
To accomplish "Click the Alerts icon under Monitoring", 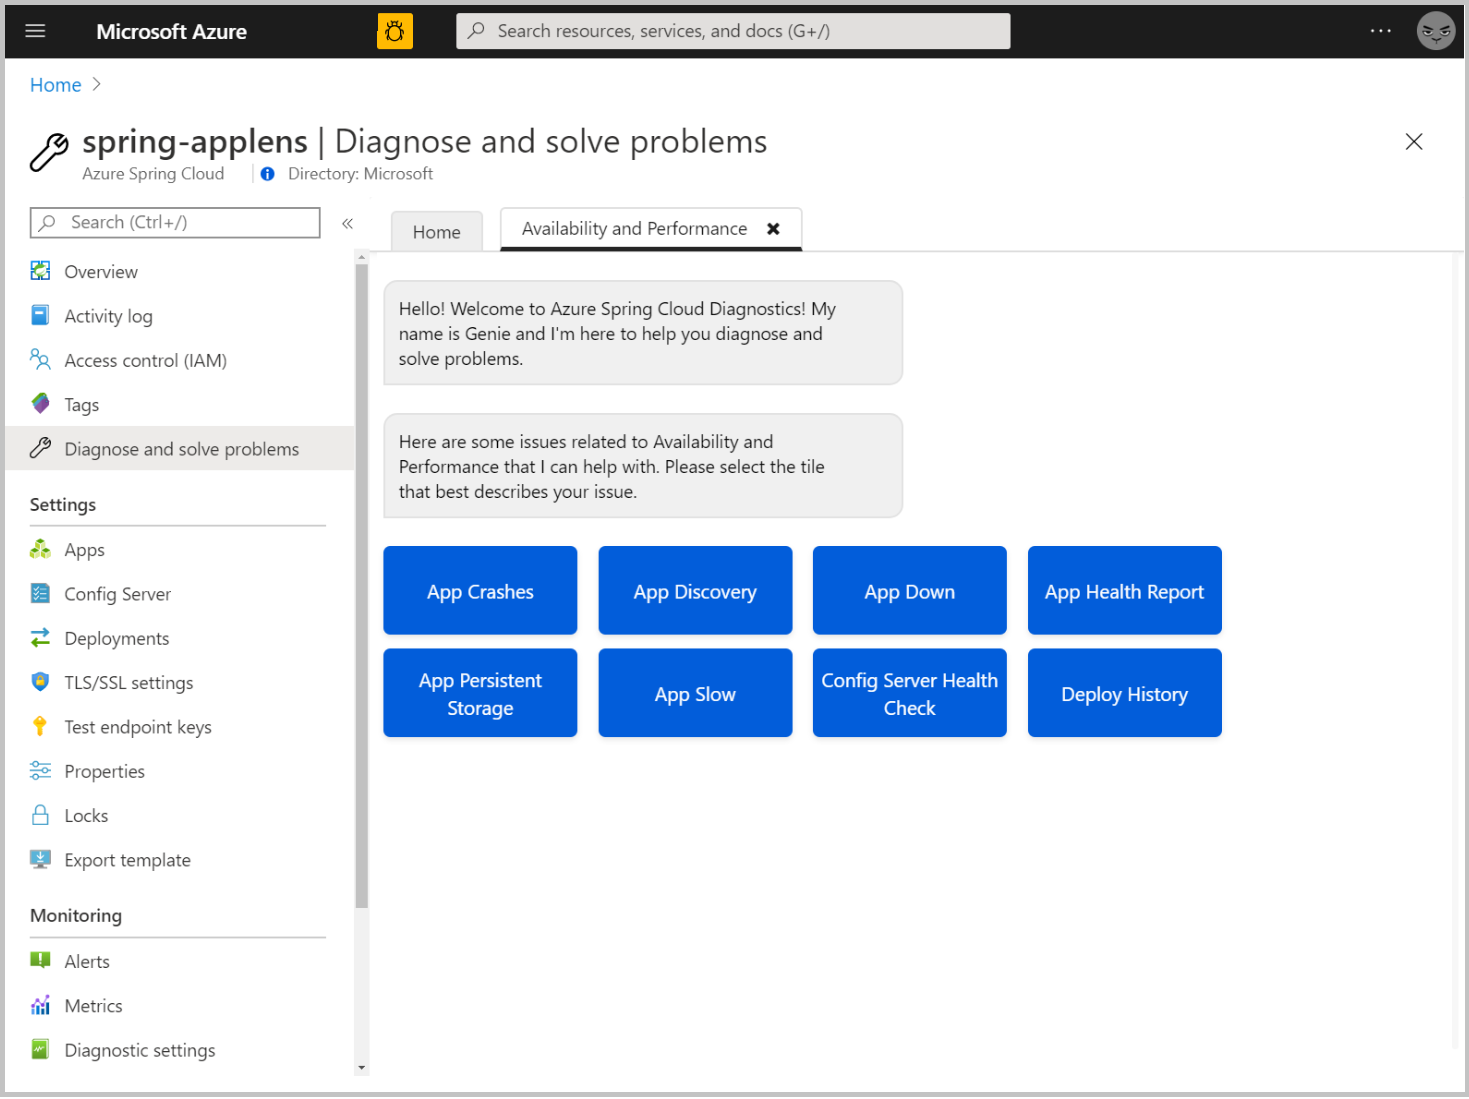I will tap(40, 960).
